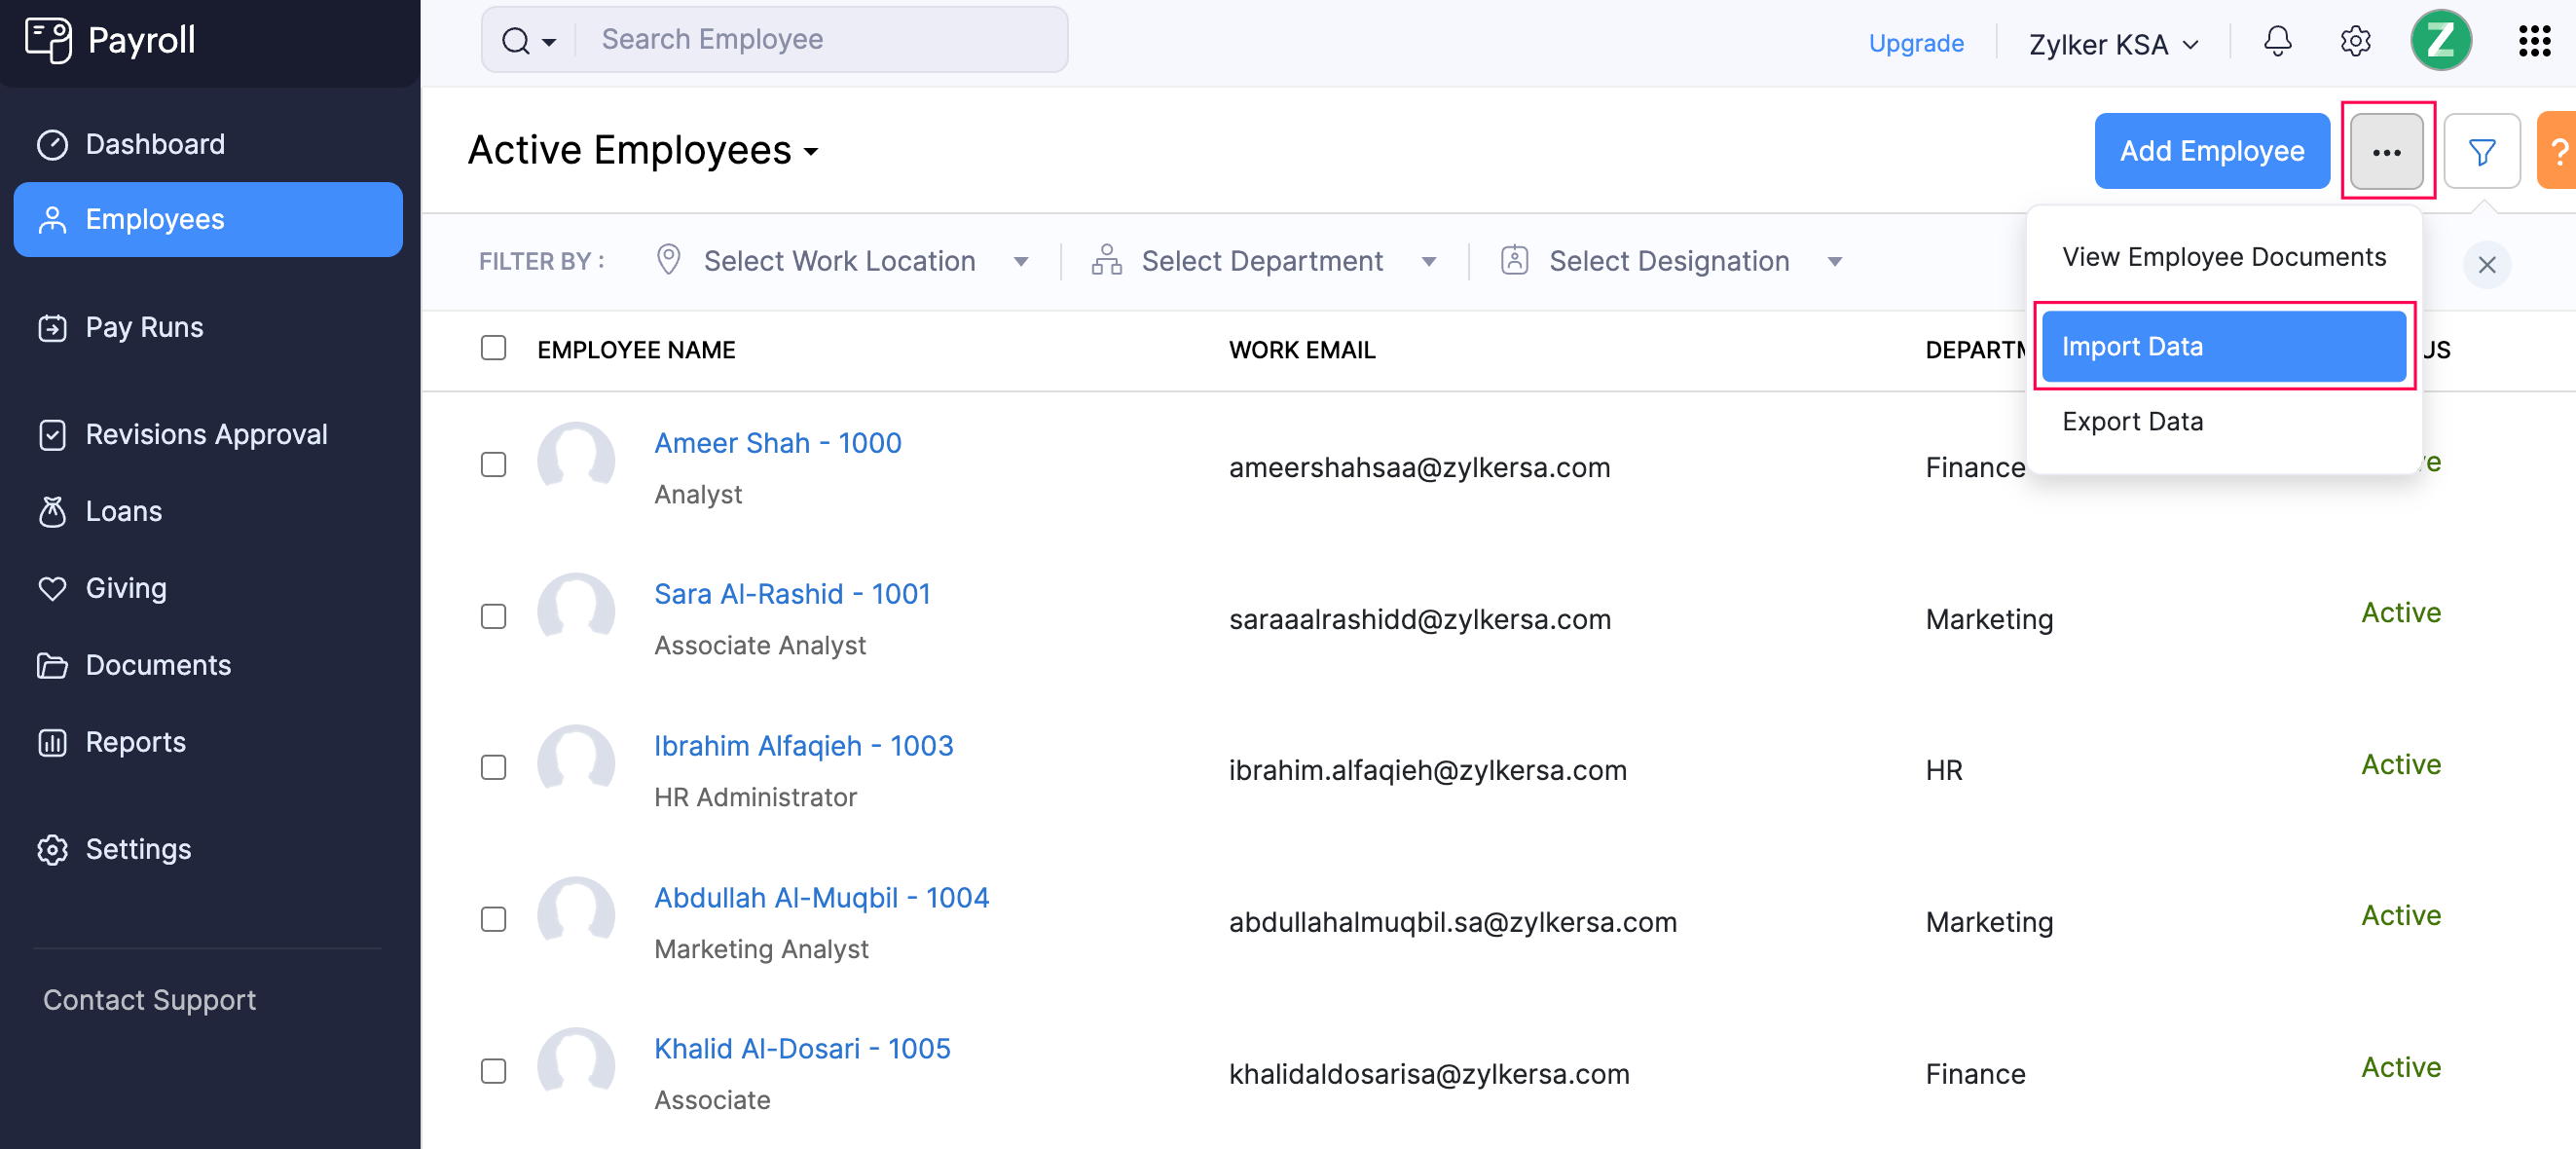Screen dimensions: 2576x1149
Task: Click the Department hierarchy icon
Action: [1106, 260]
